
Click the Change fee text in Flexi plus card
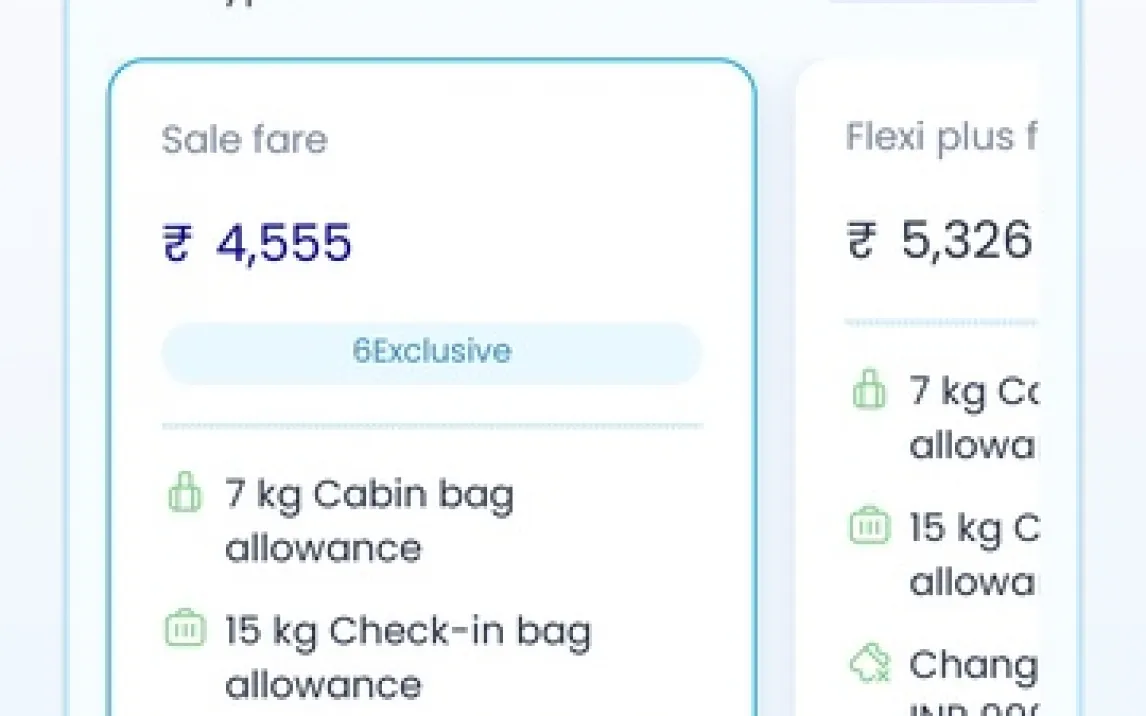972,664
